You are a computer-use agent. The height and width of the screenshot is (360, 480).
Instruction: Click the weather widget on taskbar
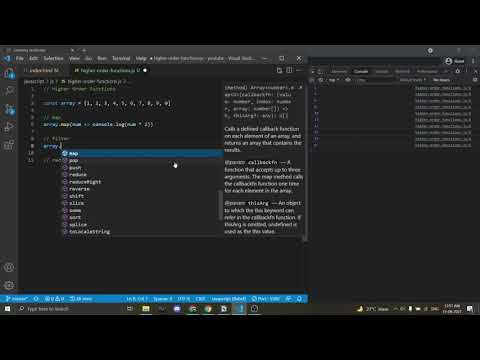(372, 309)
